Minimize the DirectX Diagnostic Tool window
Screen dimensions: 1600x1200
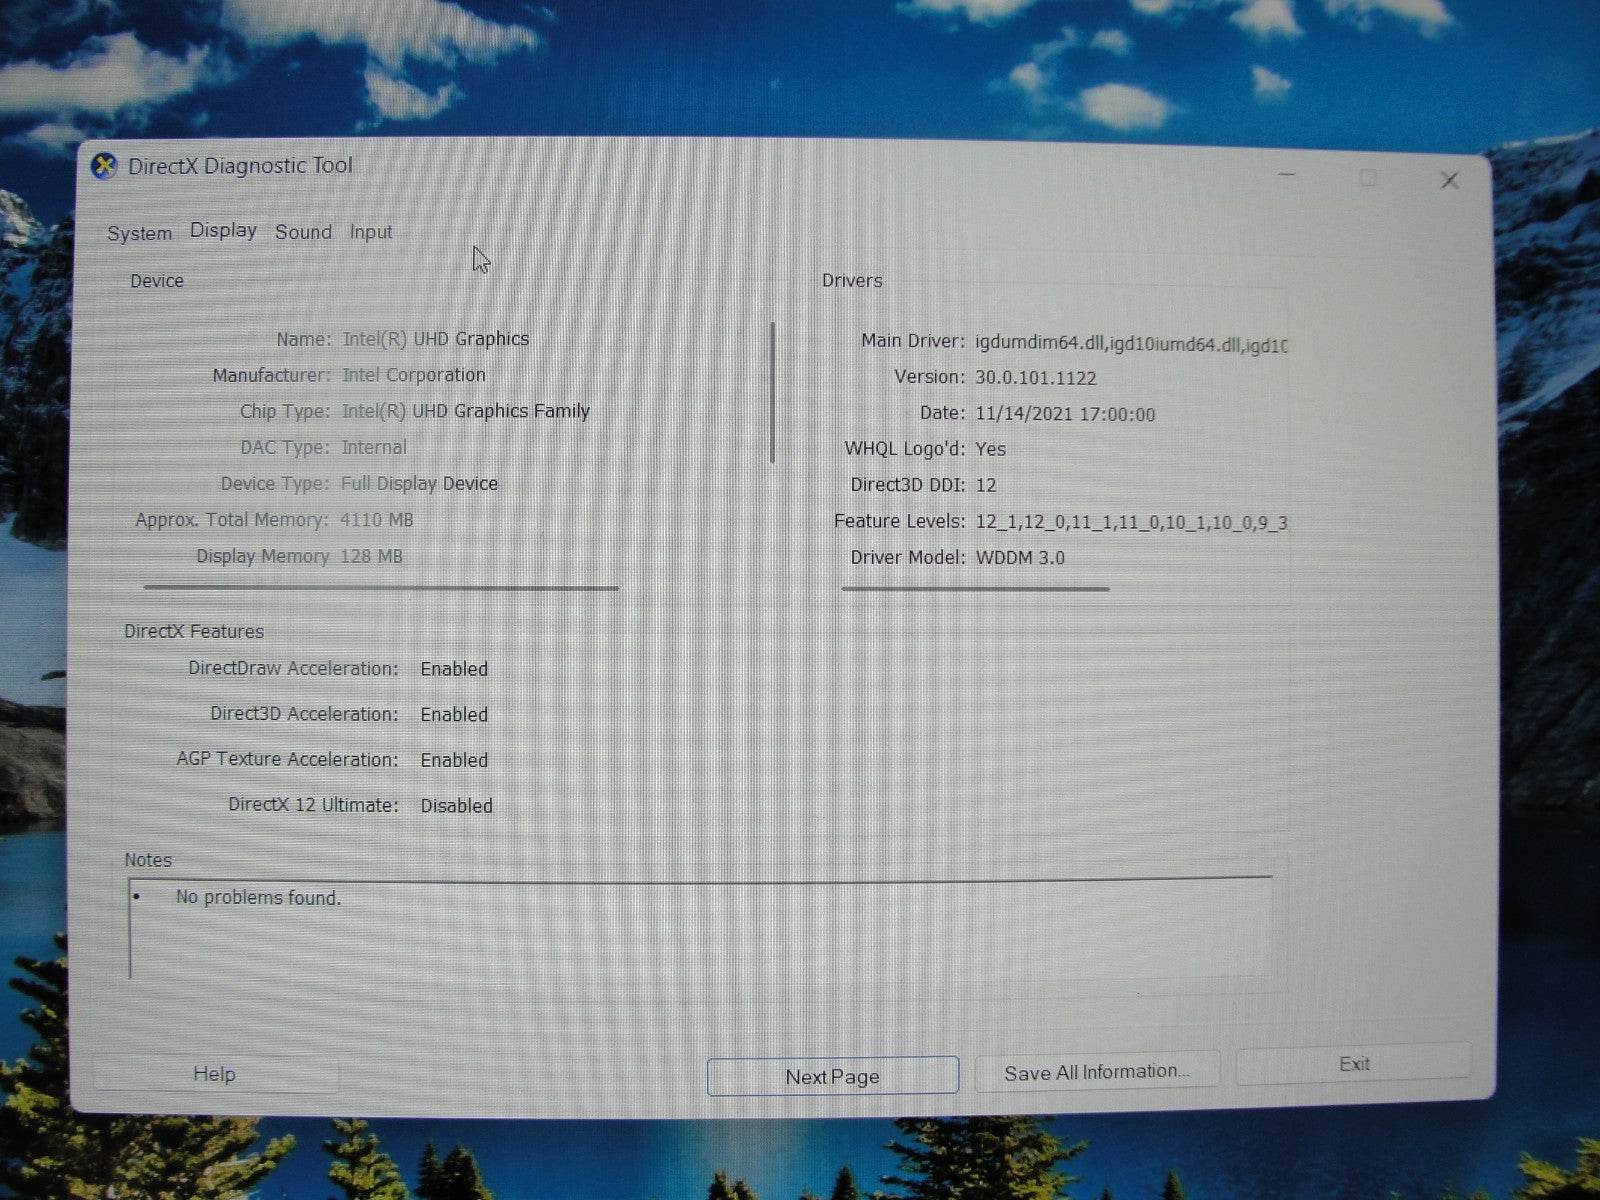tap(1286, 173)
